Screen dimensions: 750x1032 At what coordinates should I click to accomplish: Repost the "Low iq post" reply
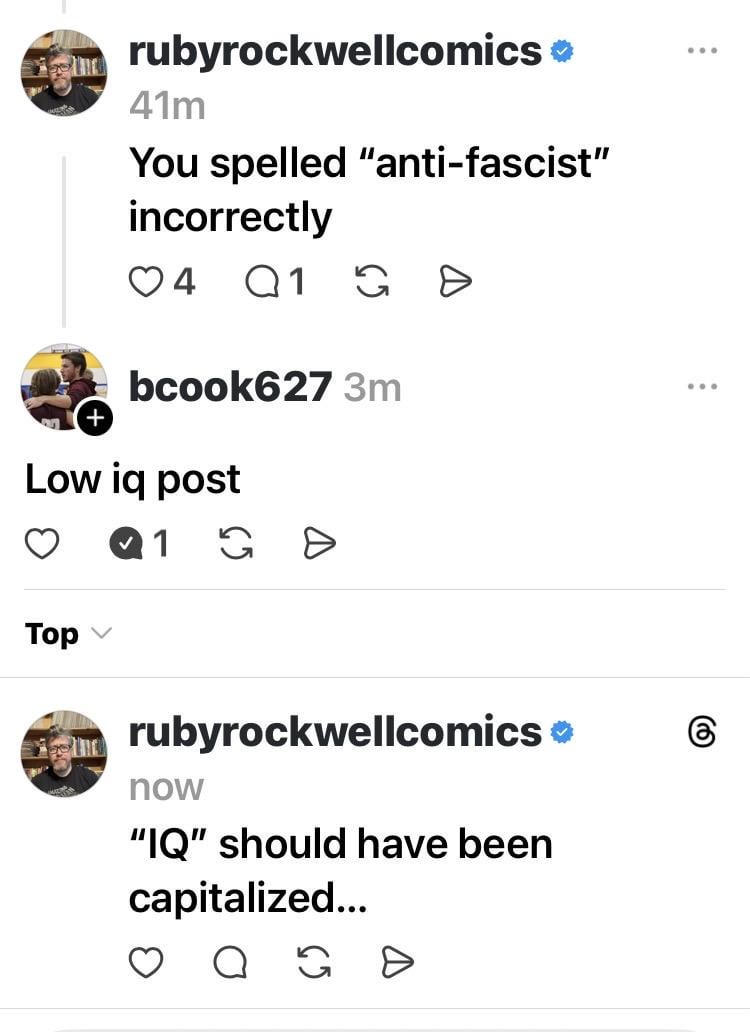pos(236,544)
